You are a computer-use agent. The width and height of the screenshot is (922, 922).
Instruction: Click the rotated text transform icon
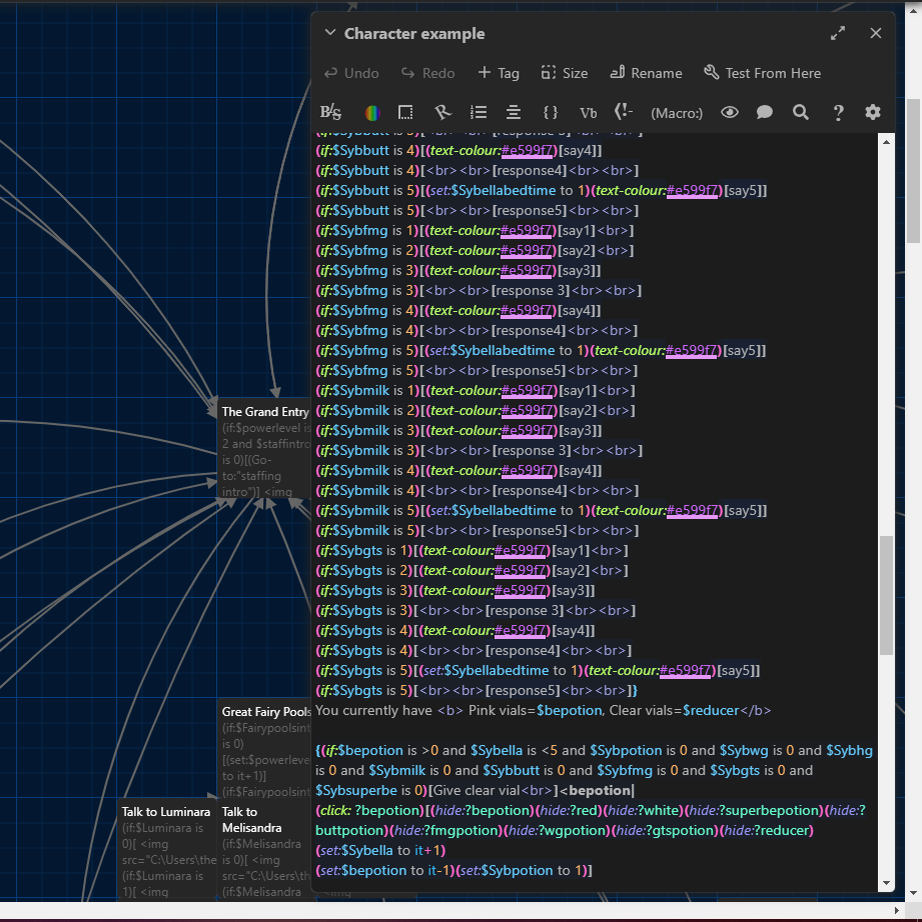tap(443, 113)
